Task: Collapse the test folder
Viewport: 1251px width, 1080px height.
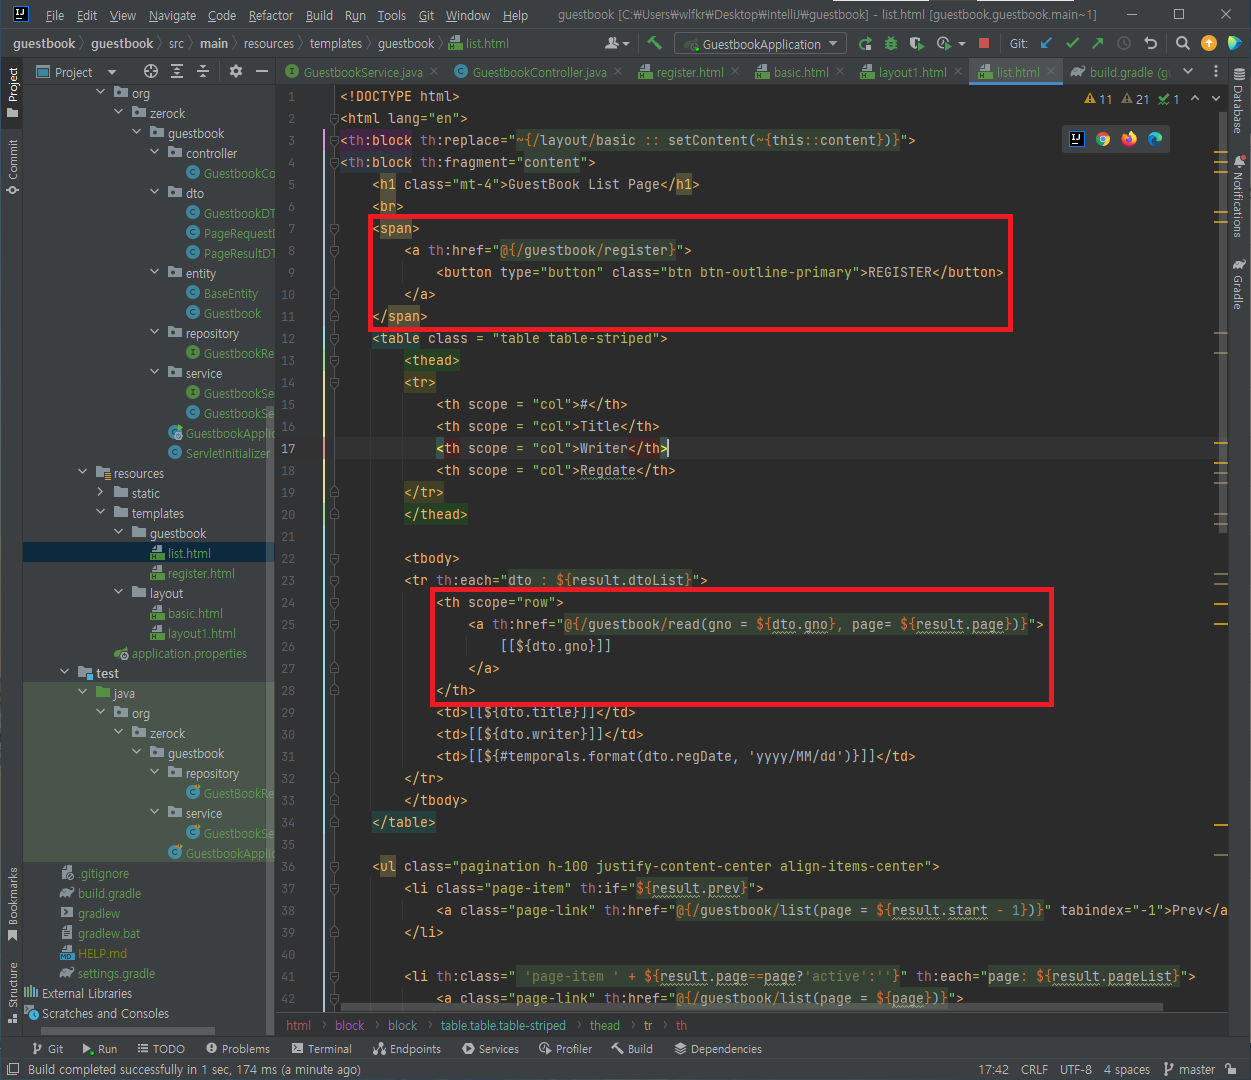Action: 65,672
